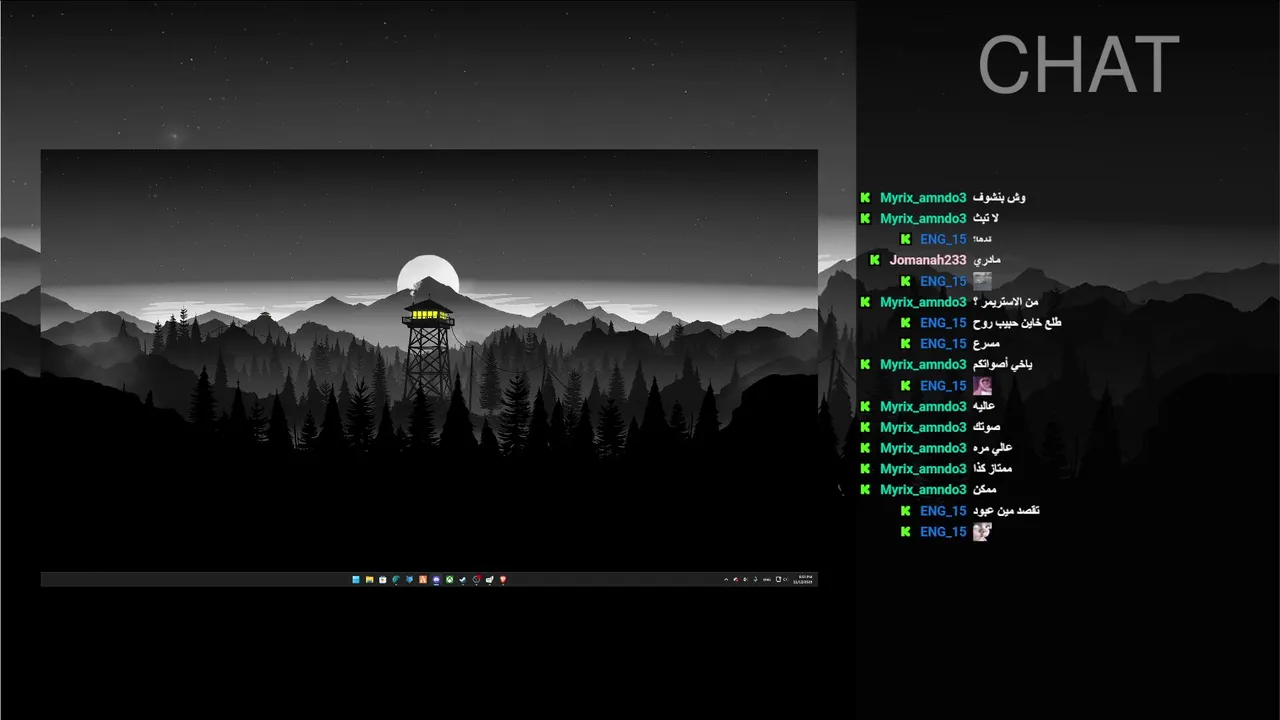Viewport: 1280px width, 720px height.
Task: Click the Kick badge beside 'ياخي أصواتكم' message
Action: 865,364
